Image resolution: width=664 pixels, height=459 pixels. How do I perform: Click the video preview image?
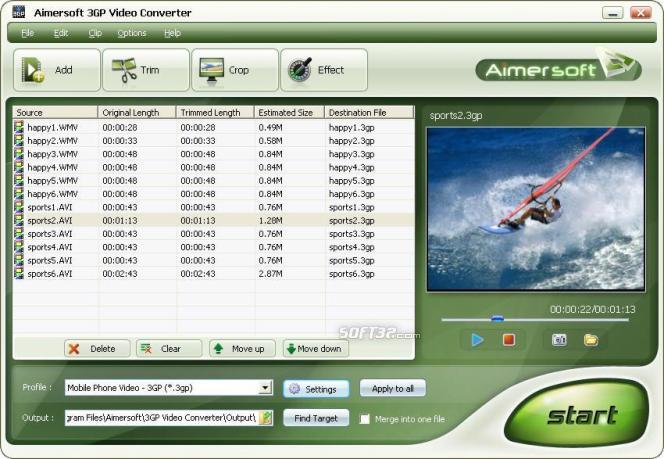pos(536,209)
